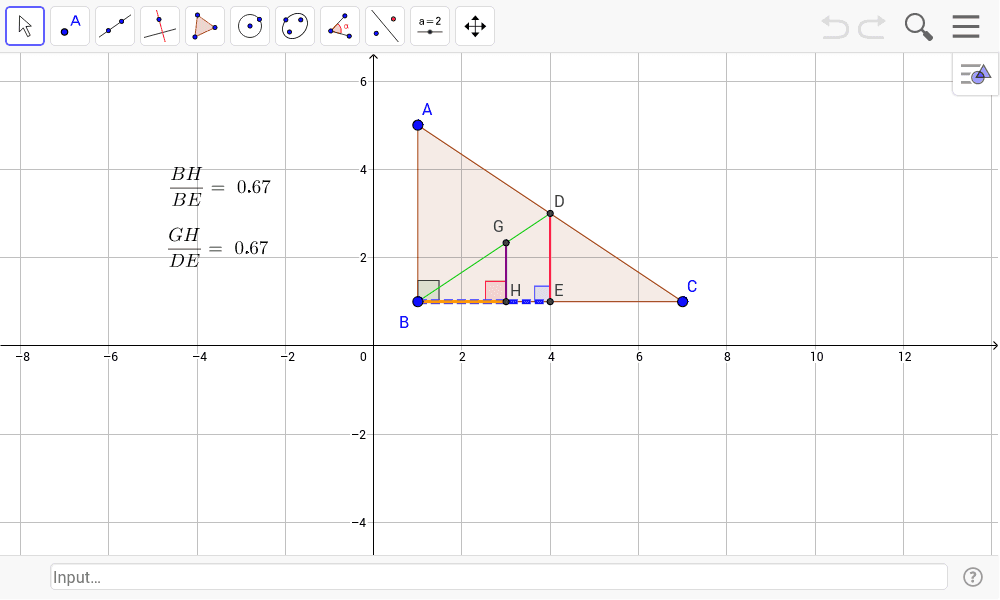Screen dimensions: 1000x600
Task: Select the Line through Two Points tool
Action: pyautogui.click(x=114, y=25)
